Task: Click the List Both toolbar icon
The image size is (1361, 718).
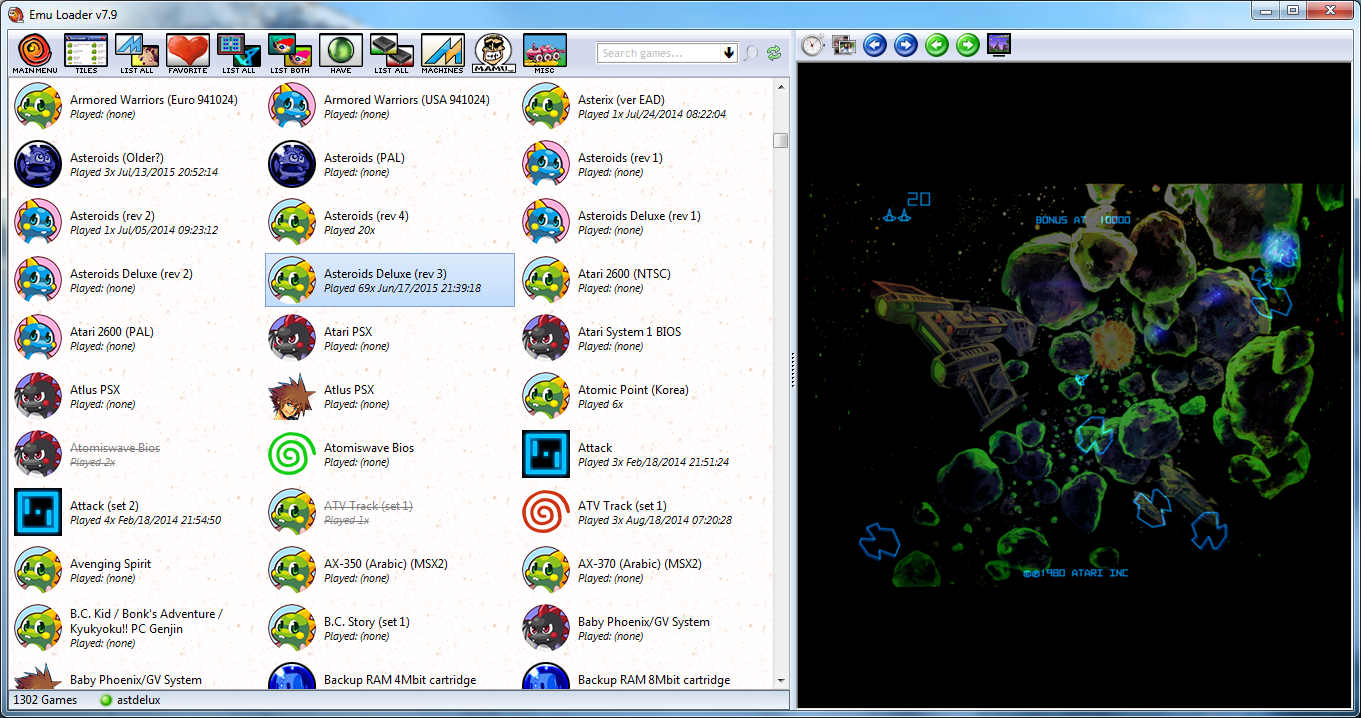Action: [x=290, y=54]
